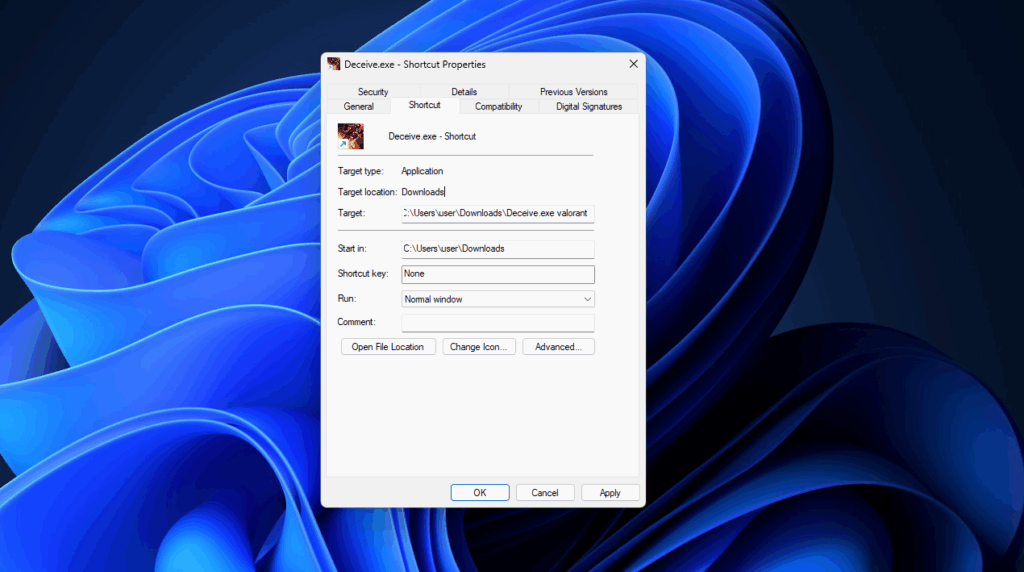Open Advanced shortcut settings
Screen dimensions: 1024x572
(558, 347)
